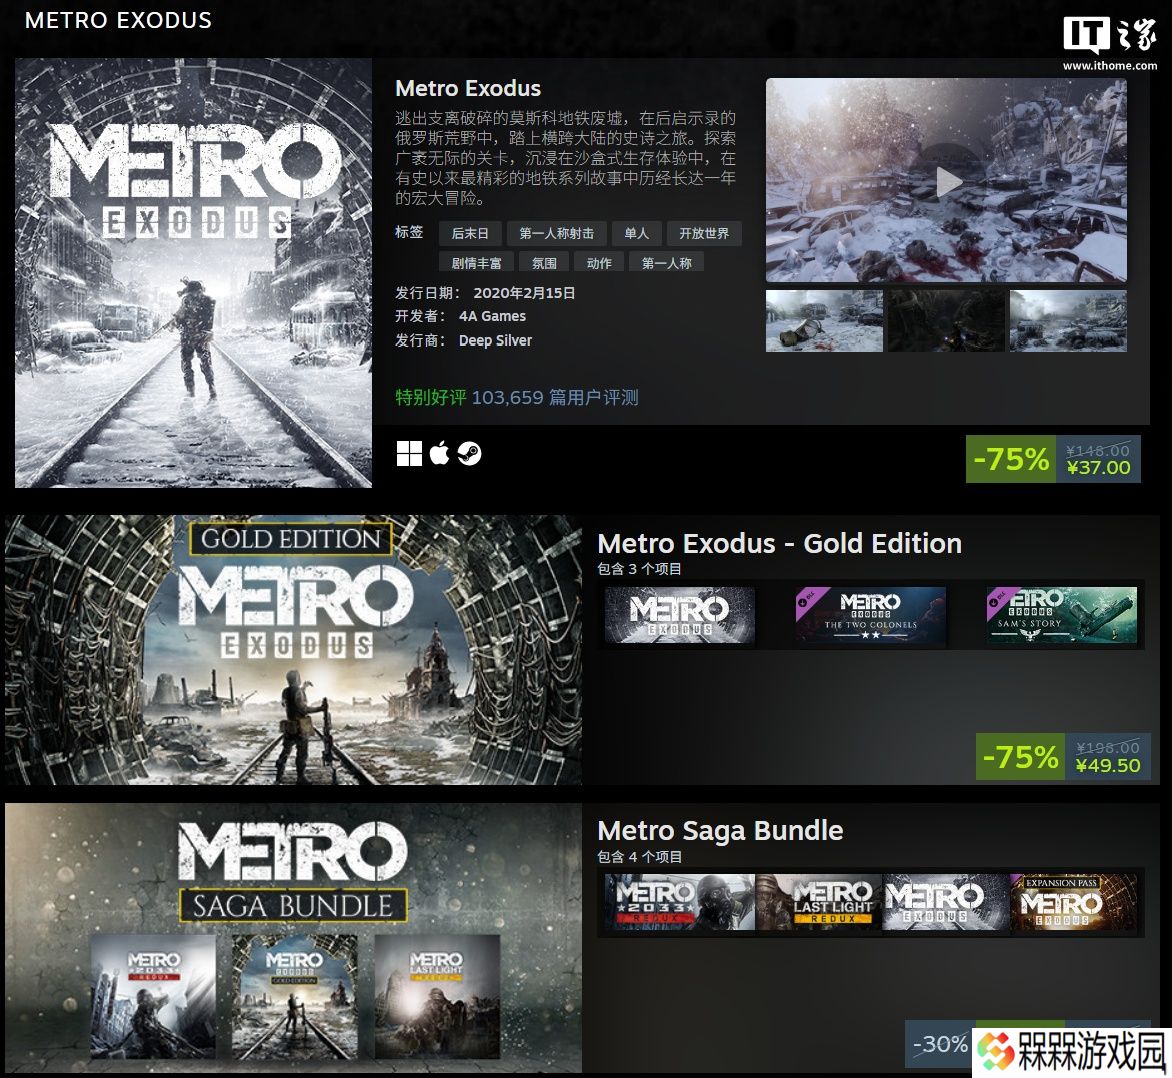Open the first screenshot thumbnail below video
This screenshot has width=1172, height=1078.
click(x=824, y=321)
